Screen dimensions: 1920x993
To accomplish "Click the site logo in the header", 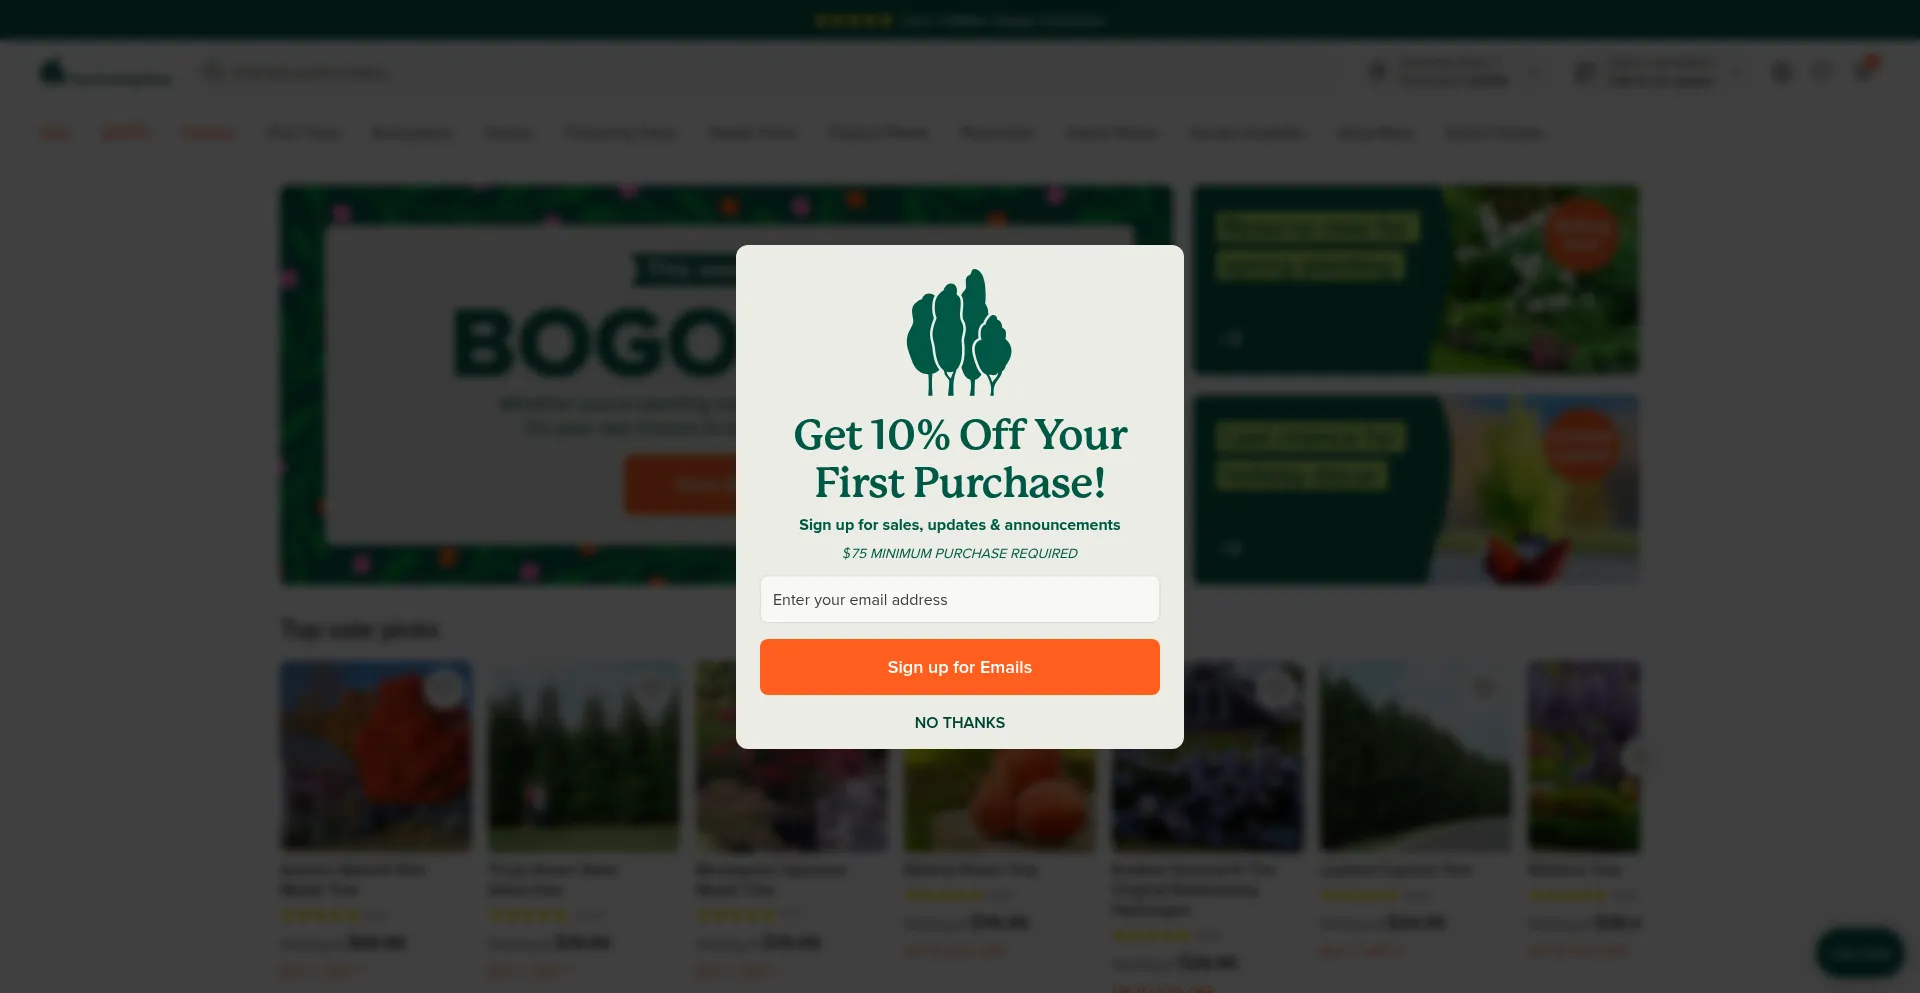I will 106,73.
